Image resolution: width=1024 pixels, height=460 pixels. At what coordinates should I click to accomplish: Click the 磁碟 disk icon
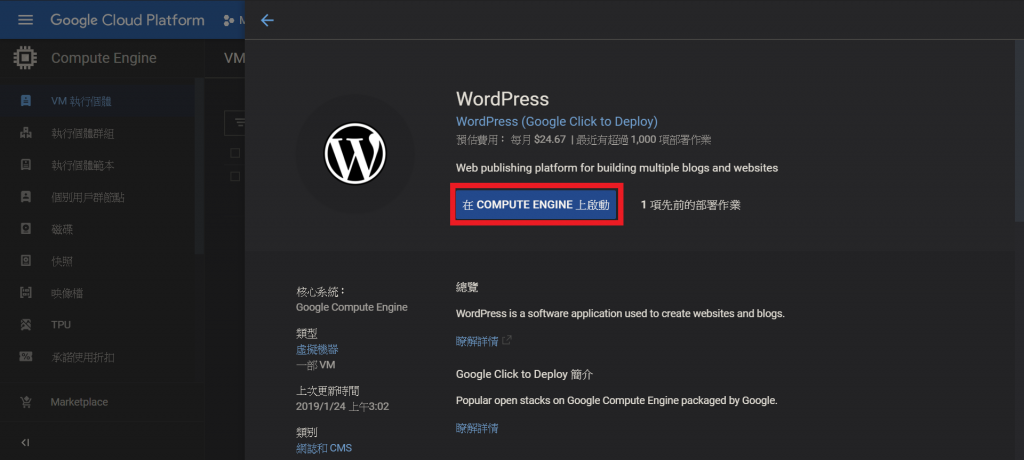coord(25,229)
